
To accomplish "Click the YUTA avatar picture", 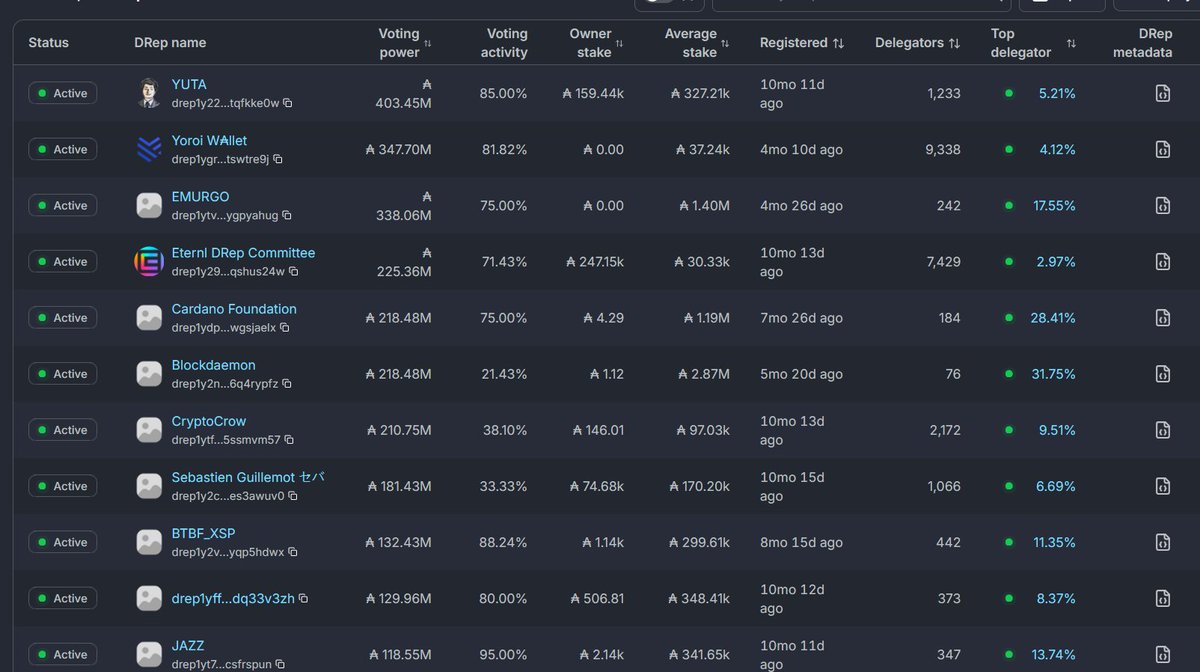I will pos(148,93).
